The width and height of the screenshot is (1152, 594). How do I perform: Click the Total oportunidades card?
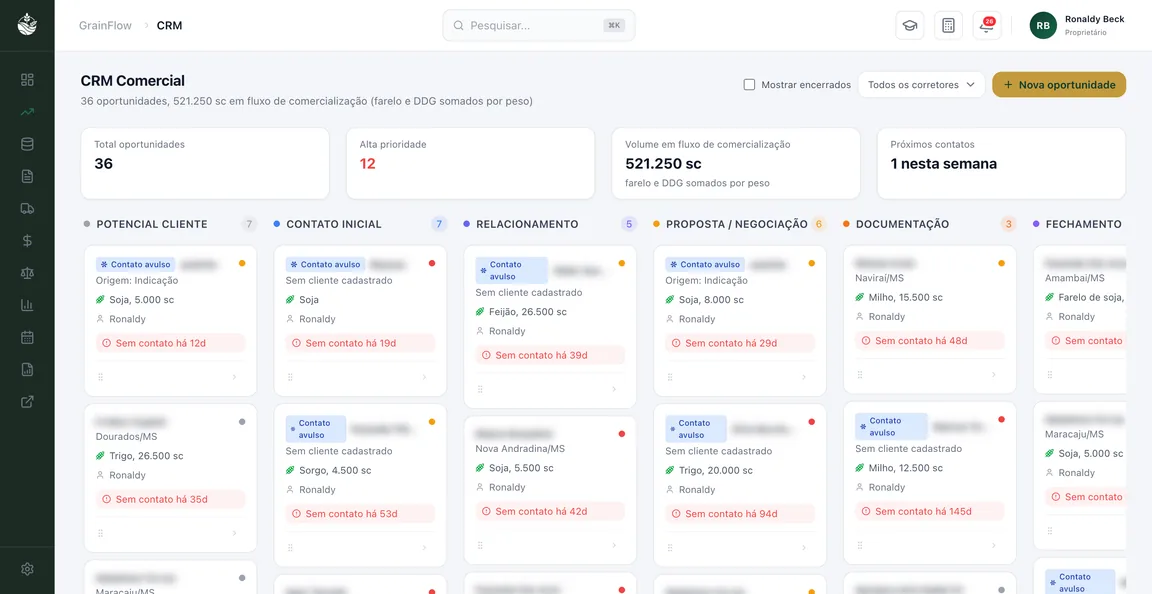pyautogui.click(x=205, y=163)
